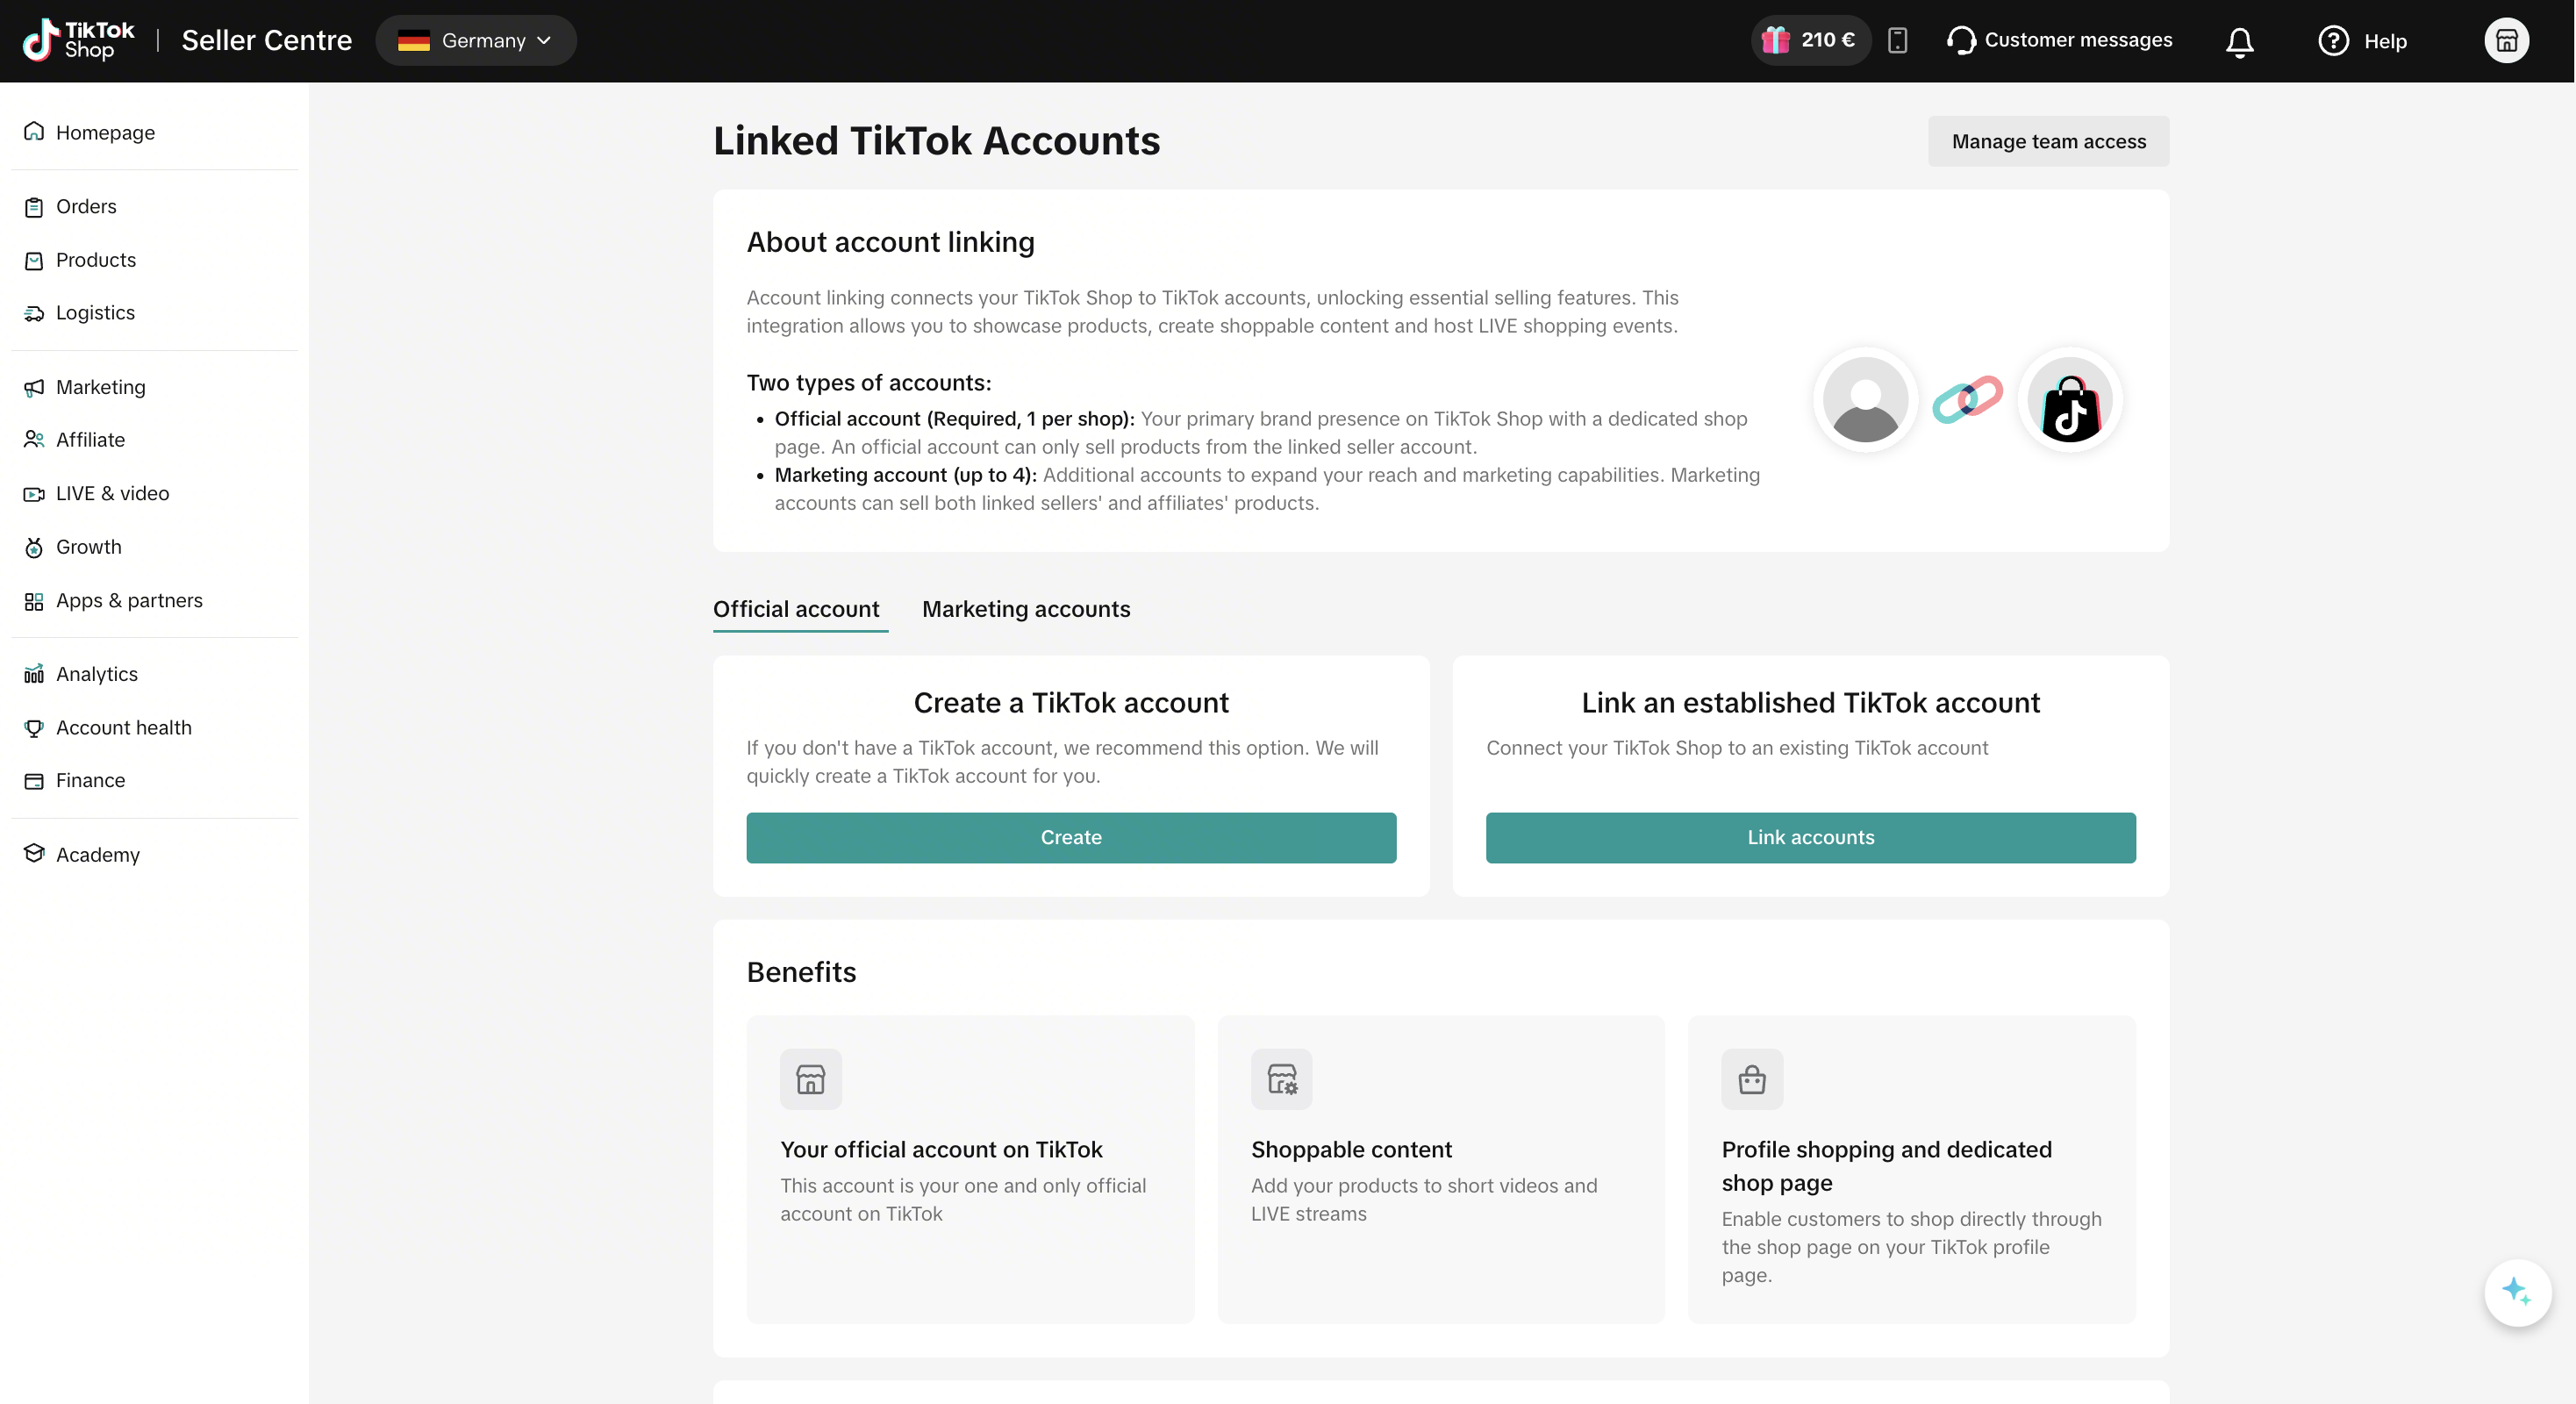Click the 'Two types of accounts:' text
Viewport: 2576px width, 1404px height.
(x=869, y=383)
